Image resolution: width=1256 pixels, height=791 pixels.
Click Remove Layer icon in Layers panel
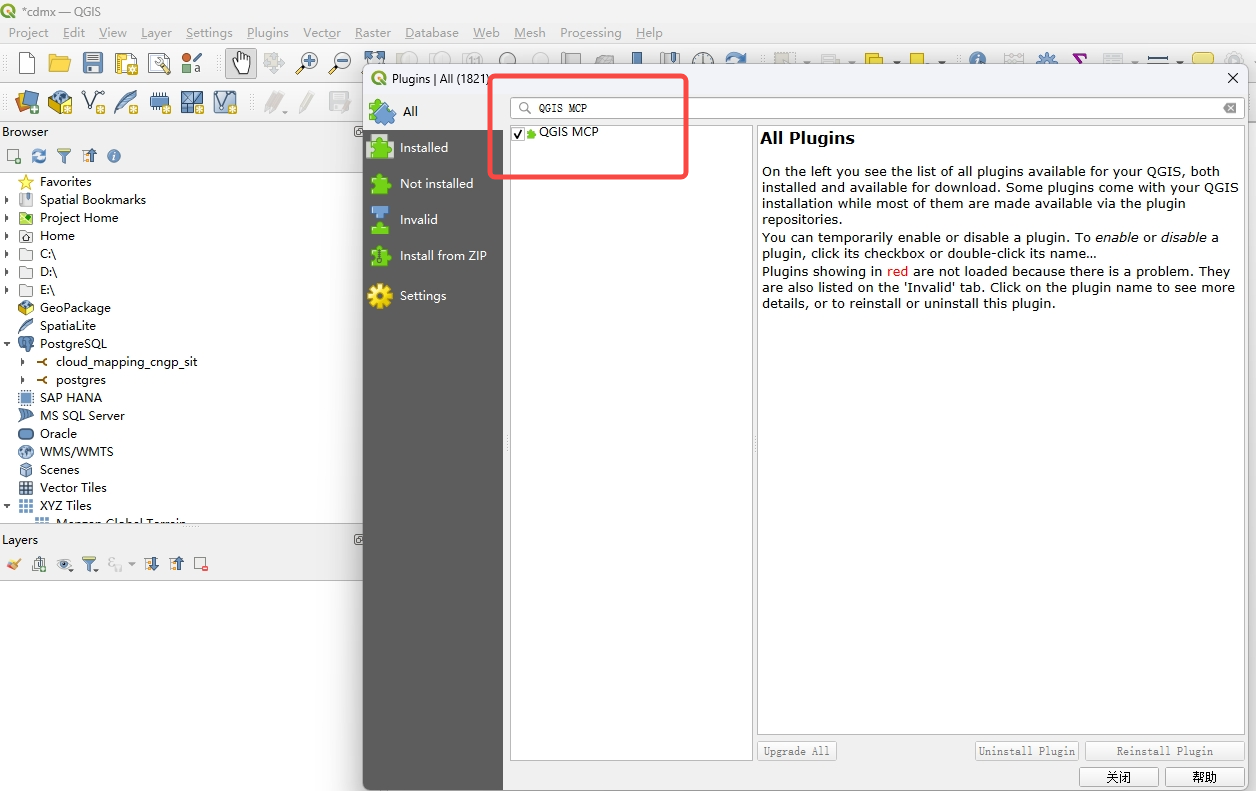click(201, 564)
